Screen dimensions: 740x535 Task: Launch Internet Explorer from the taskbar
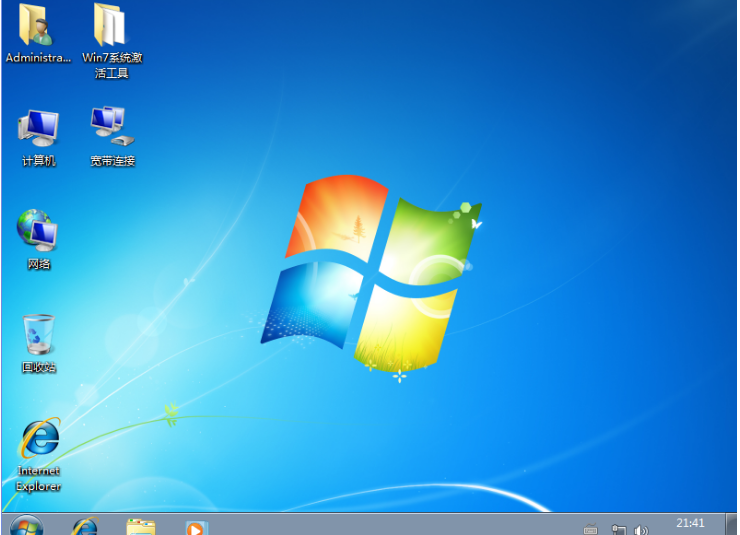pos(85,527)
